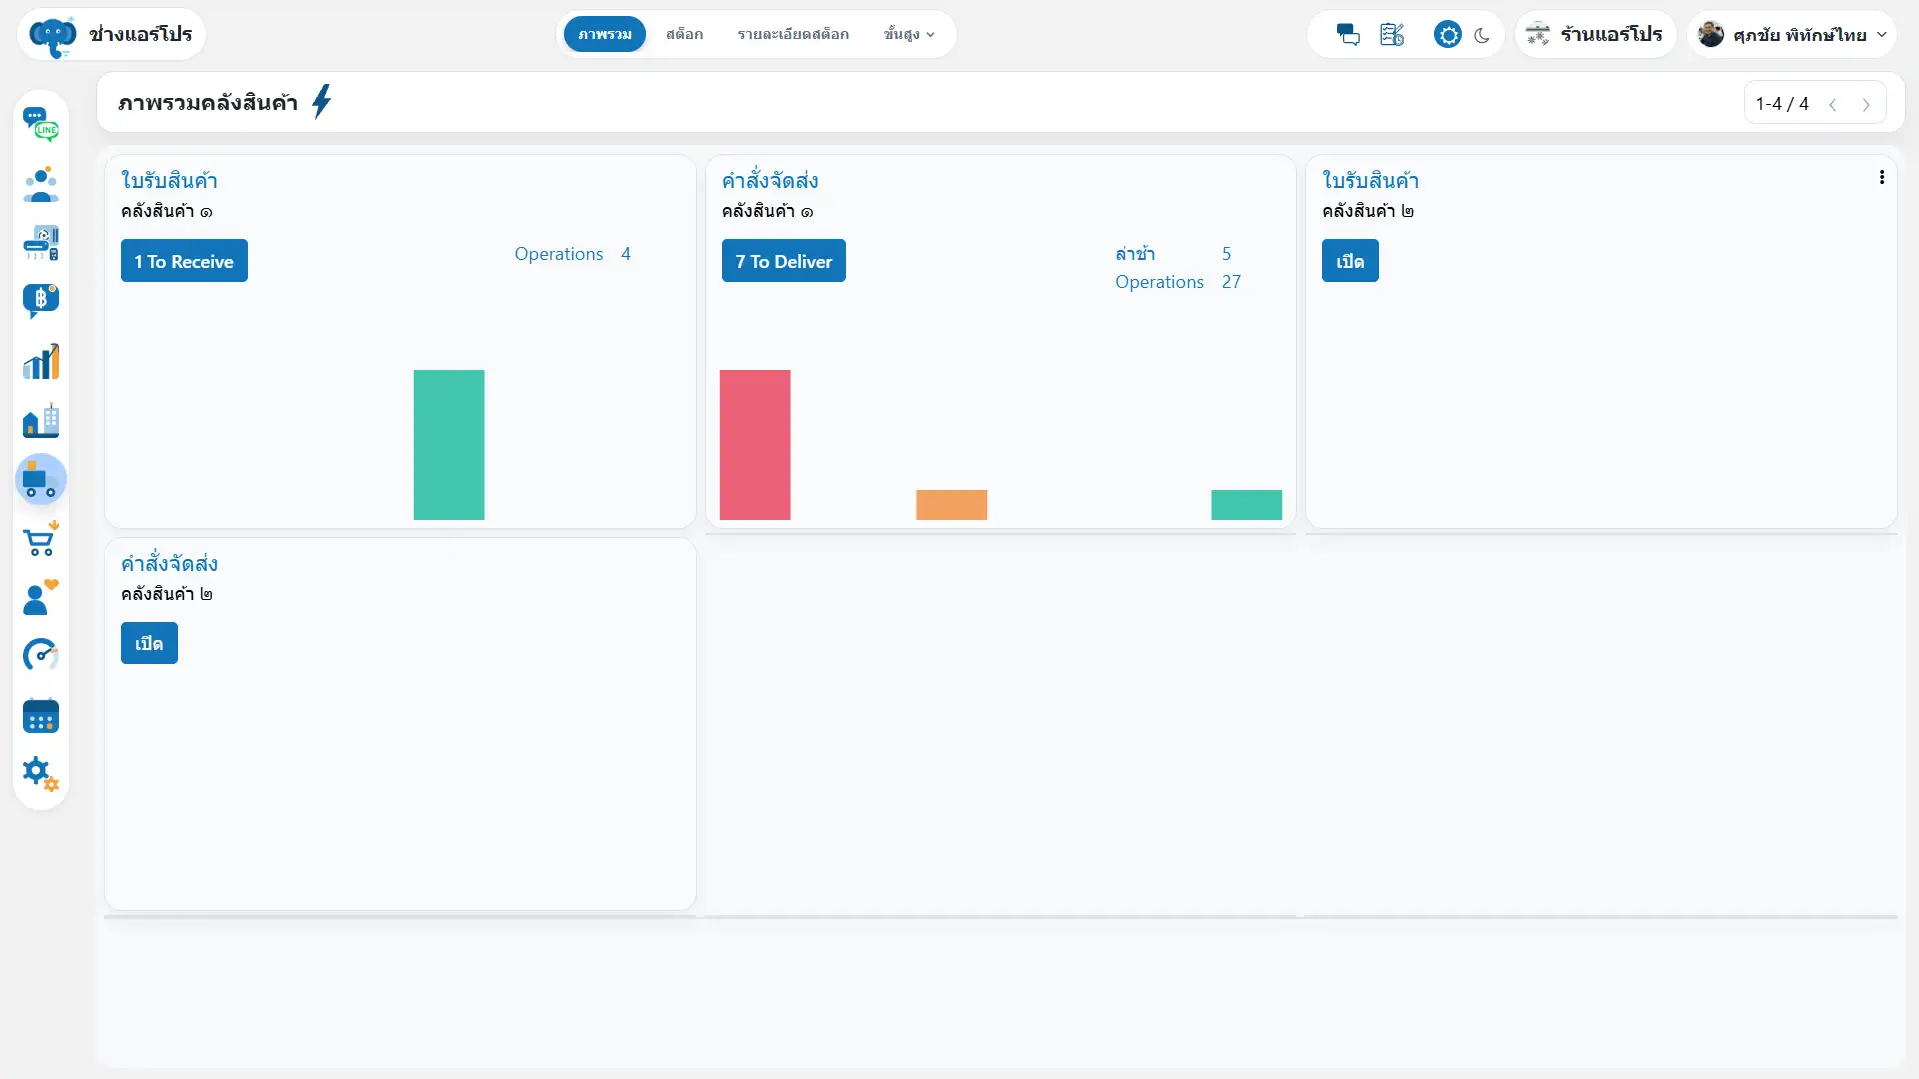The height and width of the screenshot is (1079, 1919).
Task: Click the elephant logo ช่างแอร์โปร
Action: (x=111, y=34)
